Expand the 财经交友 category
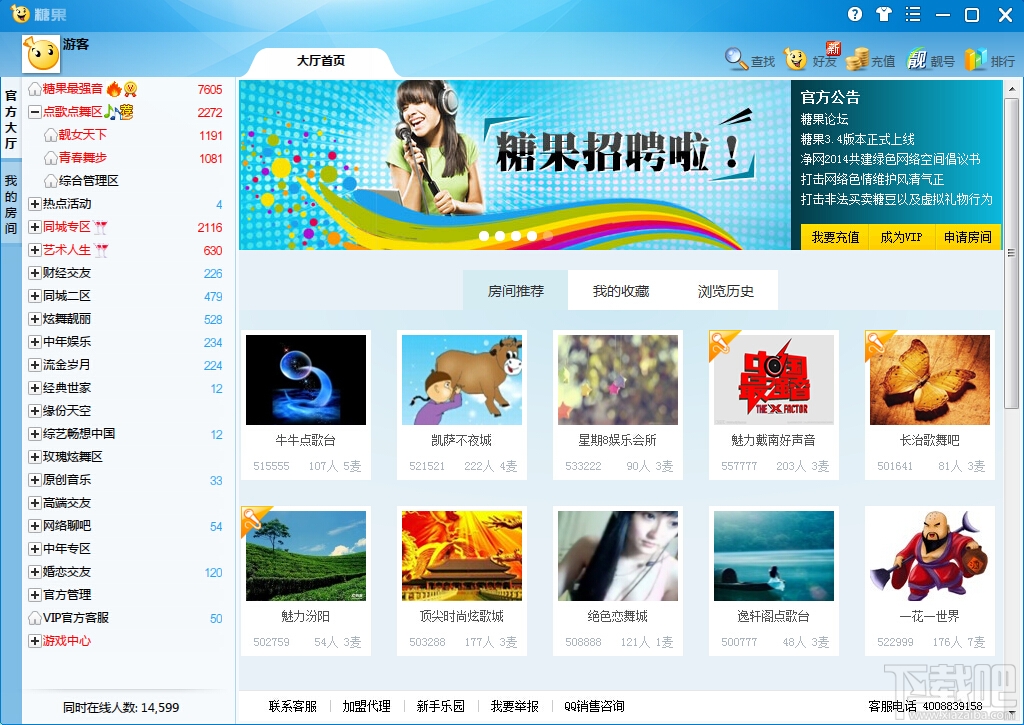The height and width of the screenshot is (725, 1024). [35, 273]
